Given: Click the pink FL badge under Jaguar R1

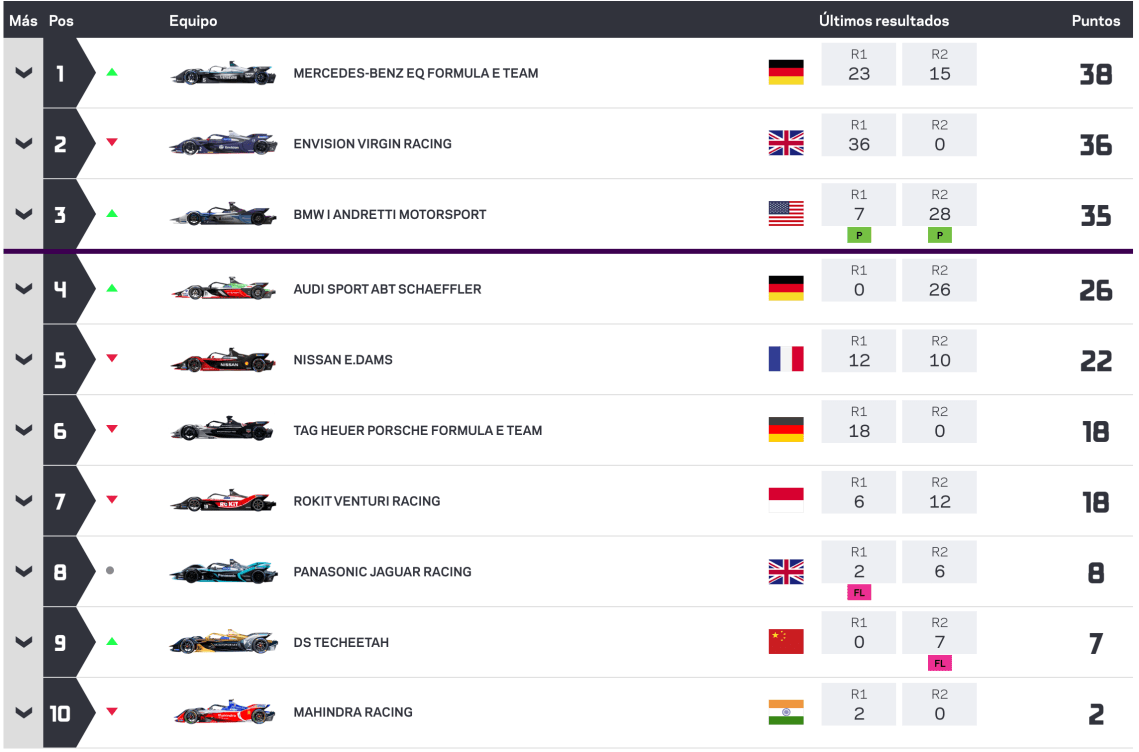Looking at the screenshot, I should [858, 593].
